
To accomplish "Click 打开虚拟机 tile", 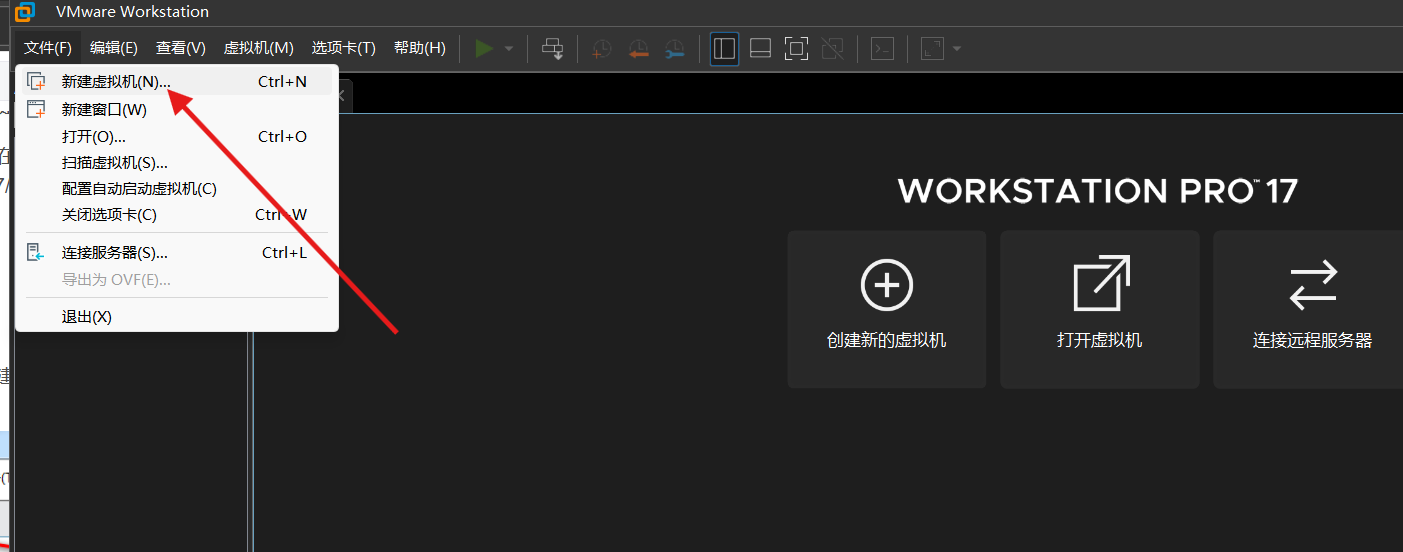I will pos(1100,310).
